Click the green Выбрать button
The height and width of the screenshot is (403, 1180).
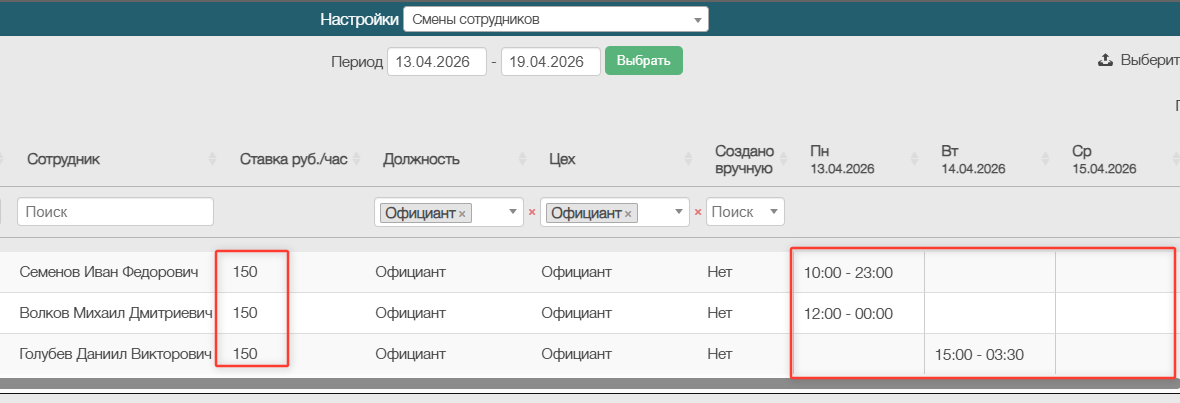[643, 61]
